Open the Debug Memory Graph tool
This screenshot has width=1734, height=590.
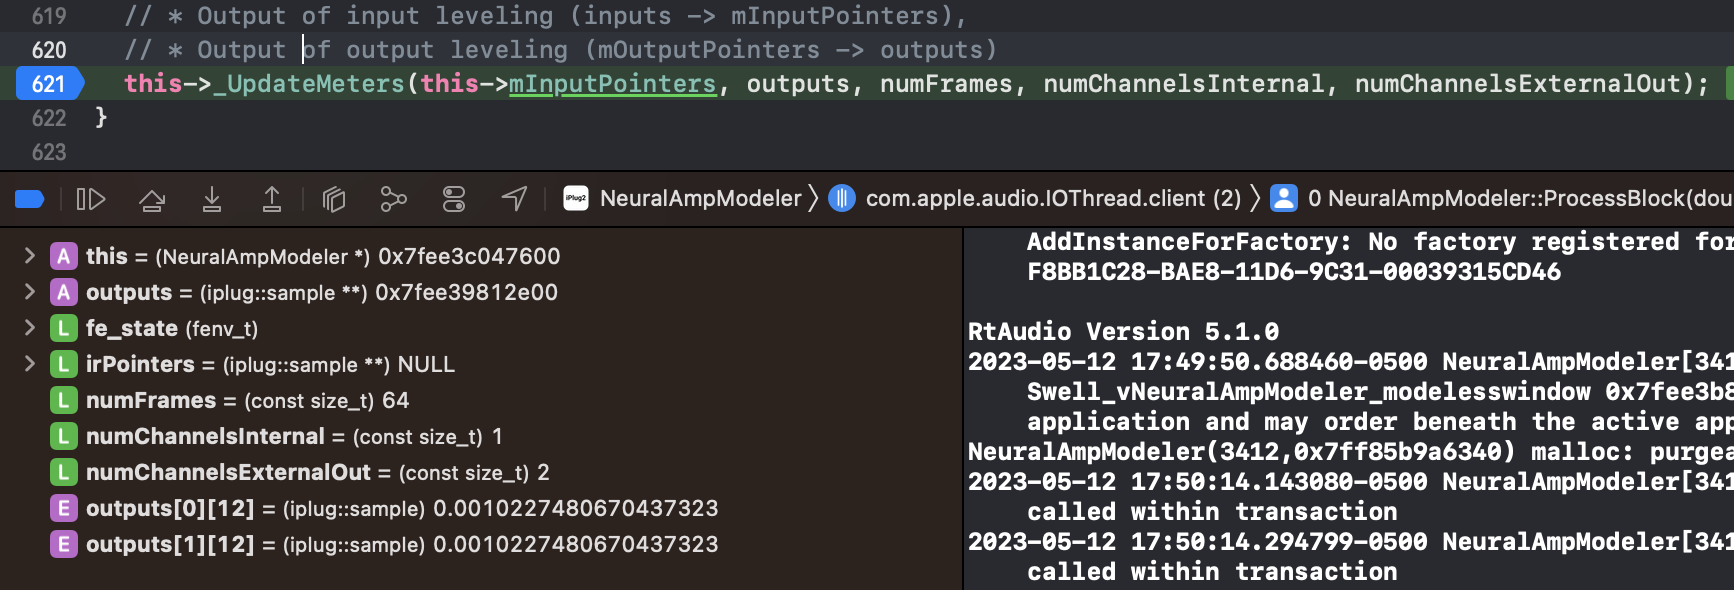tap(393, 199)
